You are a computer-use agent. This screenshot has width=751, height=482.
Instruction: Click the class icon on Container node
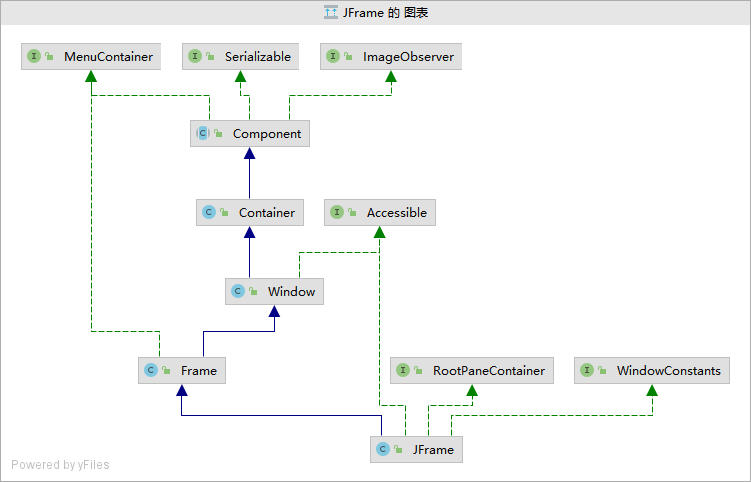pyautogui.click(x=209, y=212)
